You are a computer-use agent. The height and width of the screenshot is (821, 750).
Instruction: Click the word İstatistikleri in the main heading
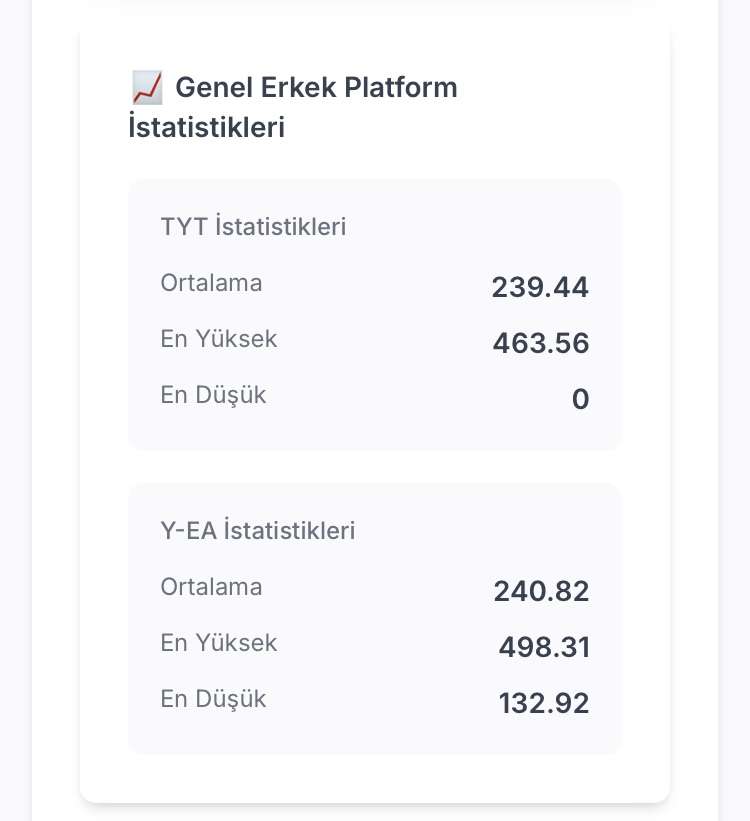pyautogui.click(x=207, y=127)
